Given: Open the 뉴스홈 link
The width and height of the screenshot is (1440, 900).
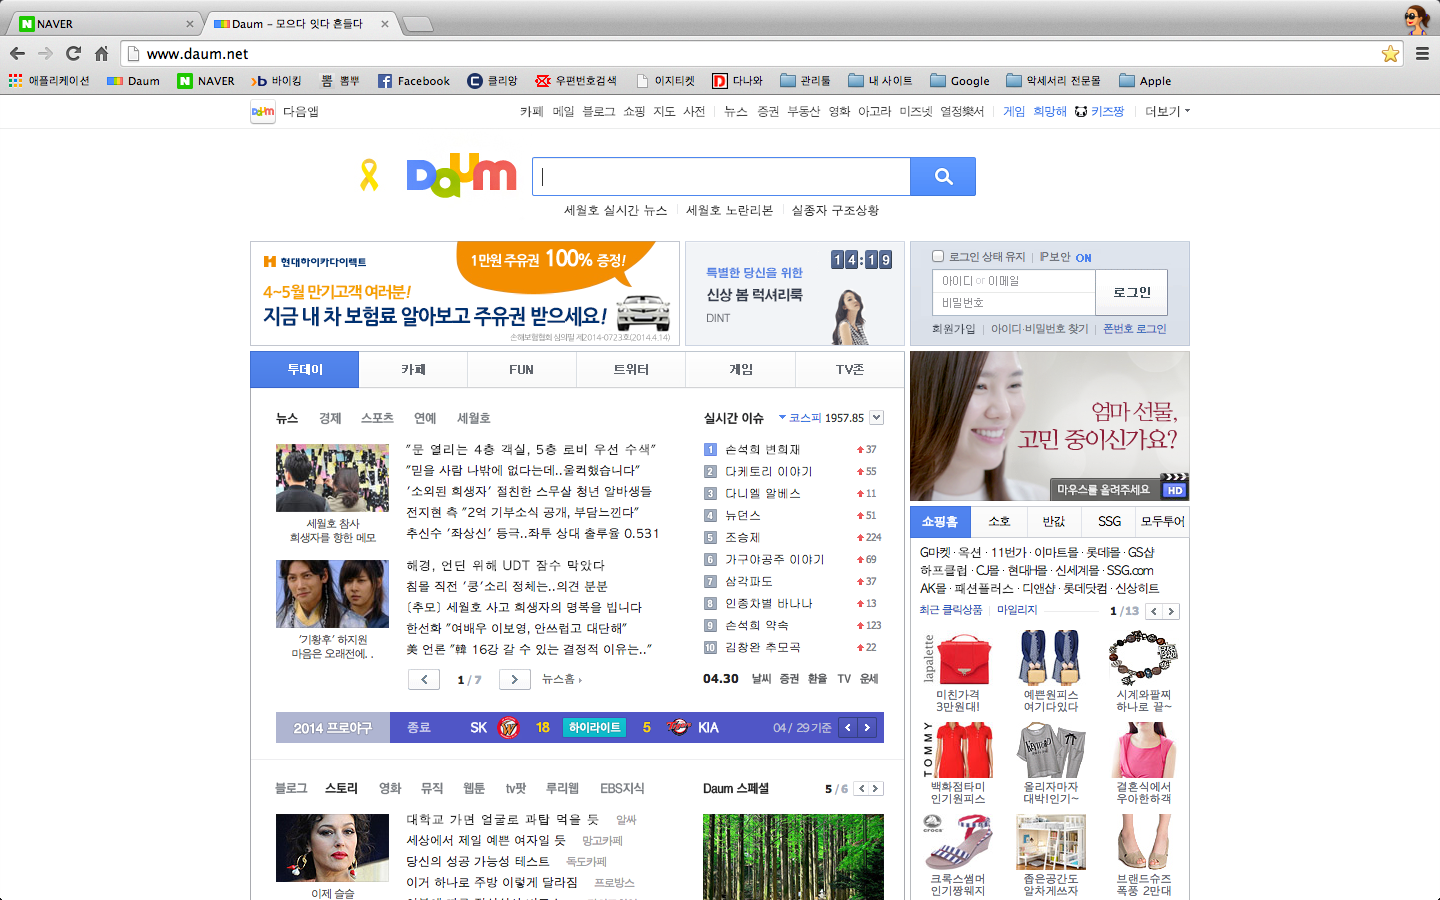Looking at the screenshot, I should [561, 679].
